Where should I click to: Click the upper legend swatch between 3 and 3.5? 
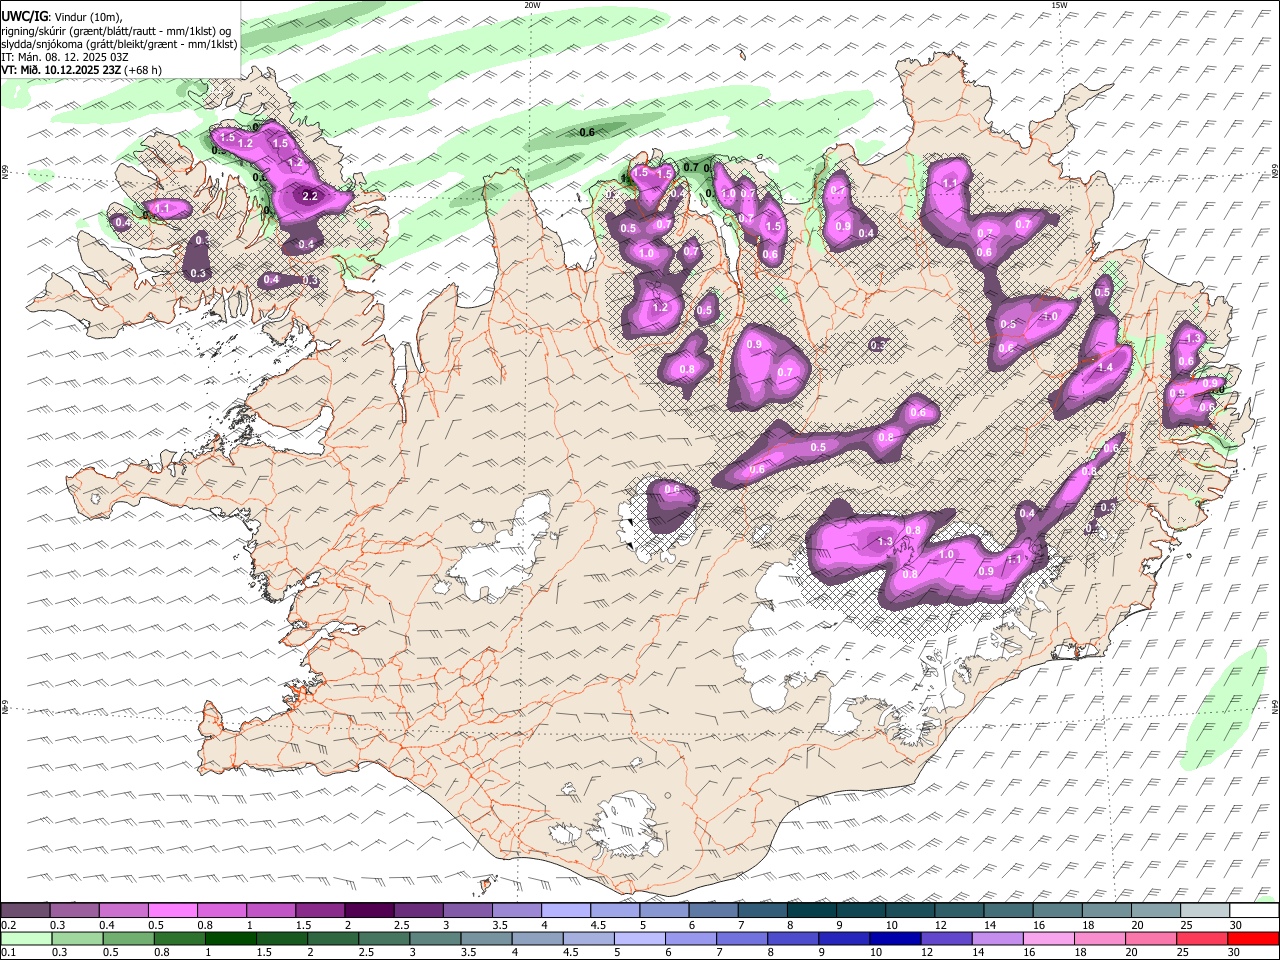point(467,910)
